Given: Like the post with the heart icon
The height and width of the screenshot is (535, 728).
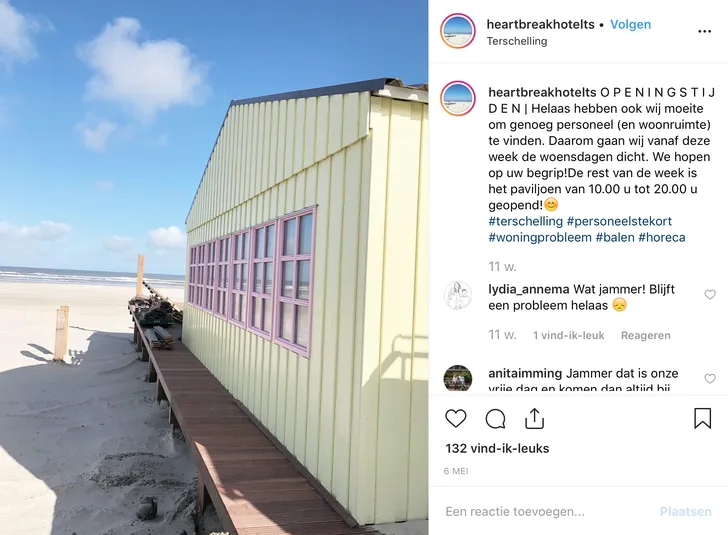Looking at the screenshot, I should pos(455,418).
